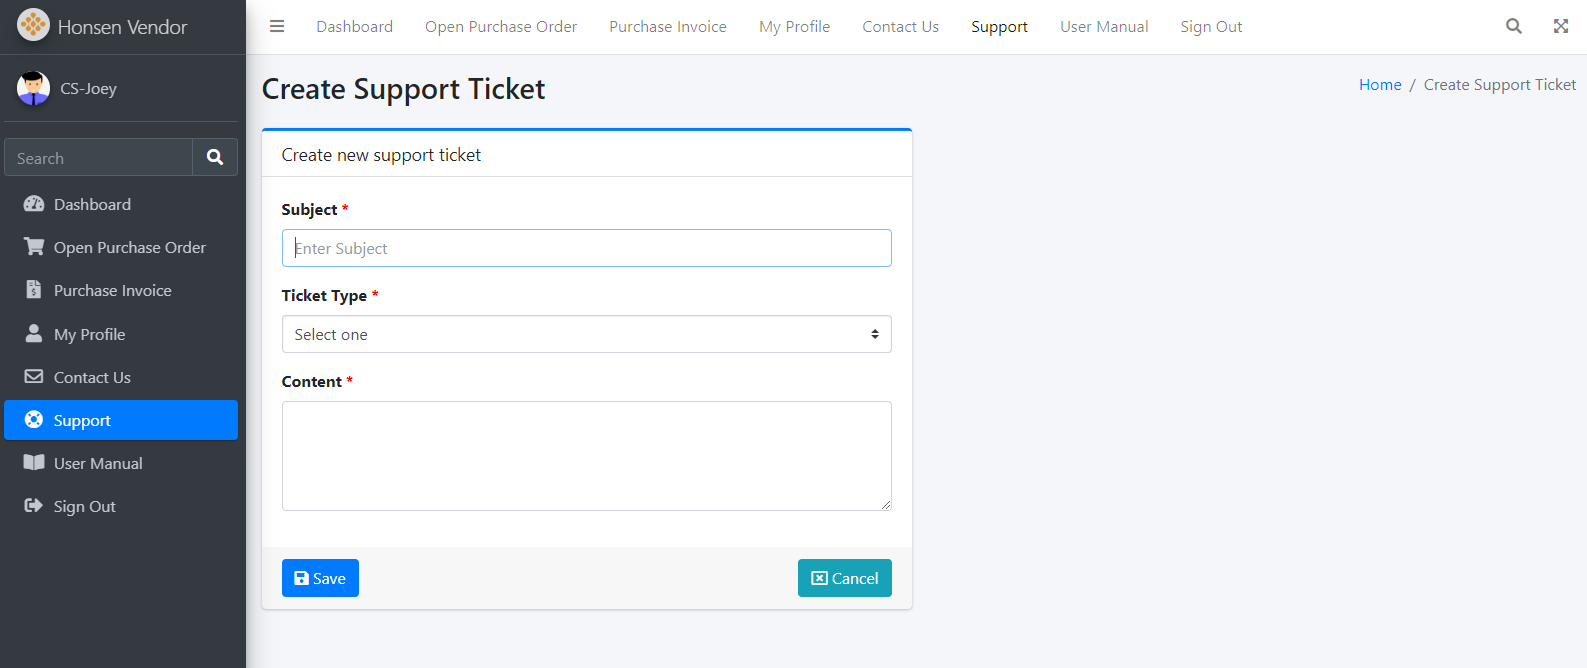Open the Ticket Type dropdown
1587x668 pixels.
586,334
